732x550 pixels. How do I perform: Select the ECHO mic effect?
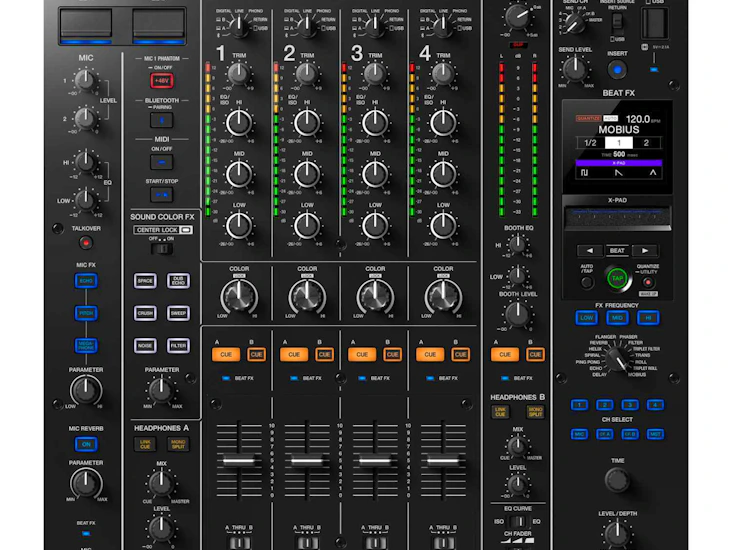[86, 281]
